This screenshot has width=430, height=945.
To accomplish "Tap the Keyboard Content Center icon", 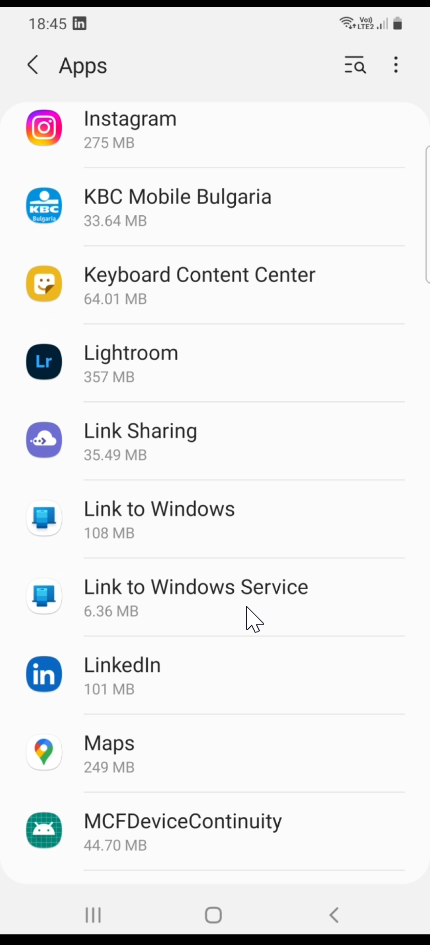I will (43, 284).
